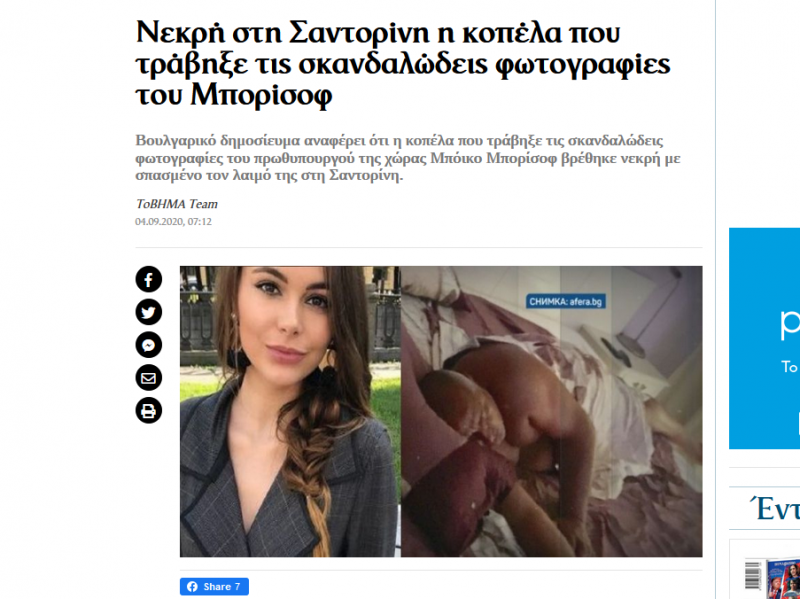The height and width of the screenshot is (599, 800).
Task: Print the article with the printer icon
Action: pyautogui.click(x=148, y=410)
